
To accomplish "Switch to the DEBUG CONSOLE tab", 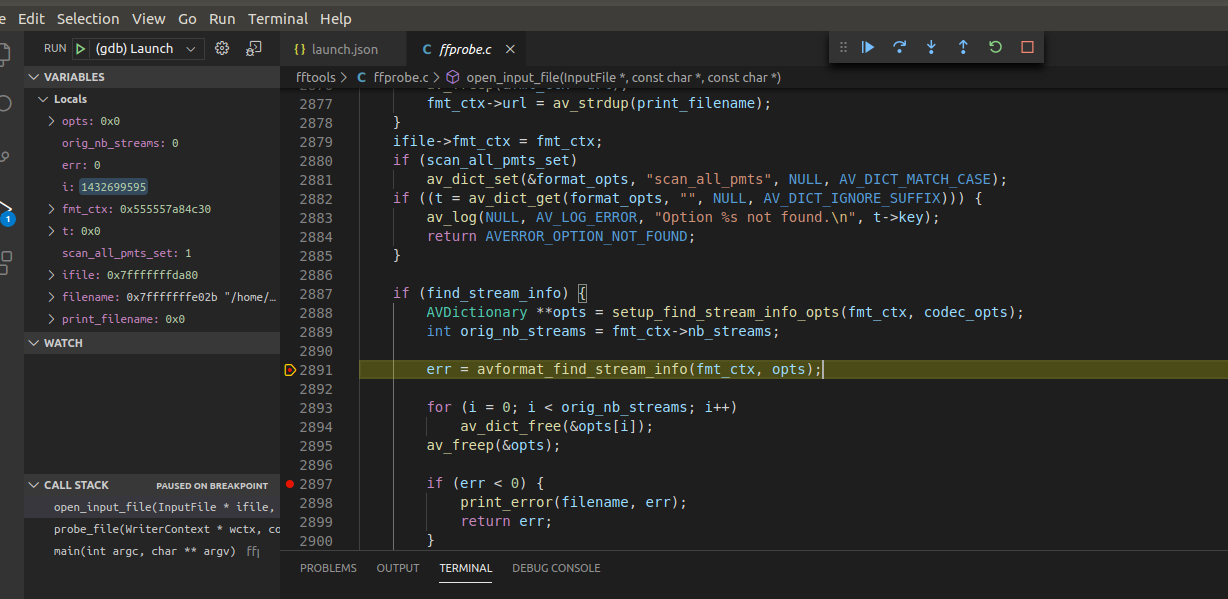I will coord(556,568).
